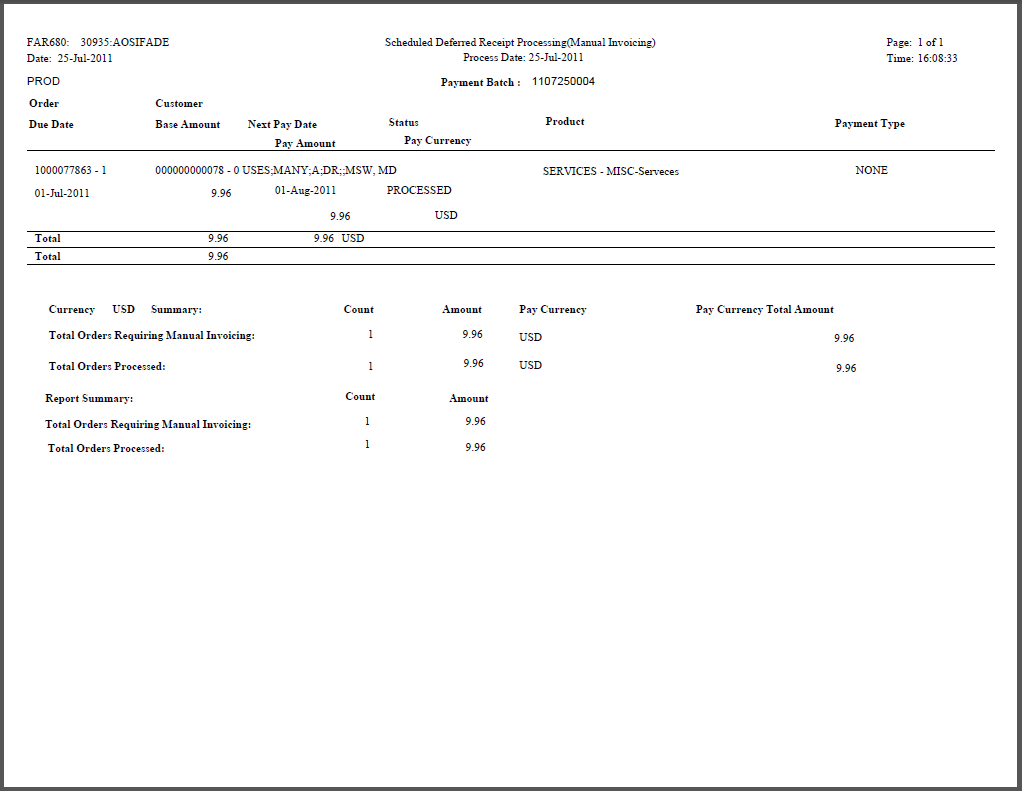1022x791 pixels.
Task: Select "Count" header in the Currency USD Summary section
Action: 358,309
